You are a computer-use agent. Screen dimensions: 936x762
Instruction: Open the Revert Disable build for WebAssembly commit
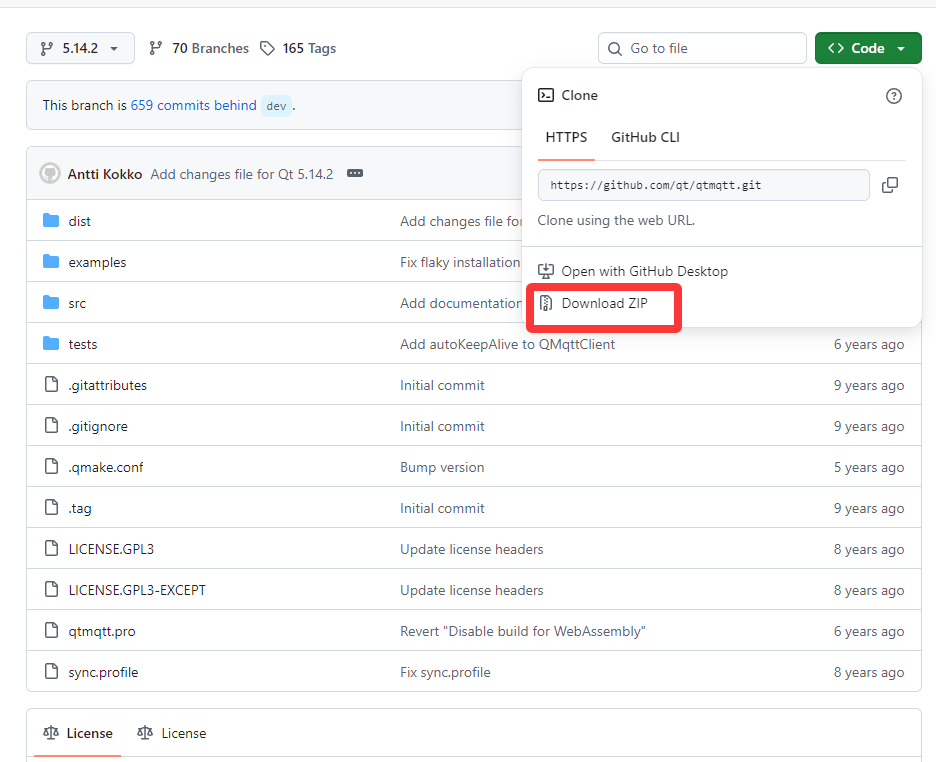523,631
